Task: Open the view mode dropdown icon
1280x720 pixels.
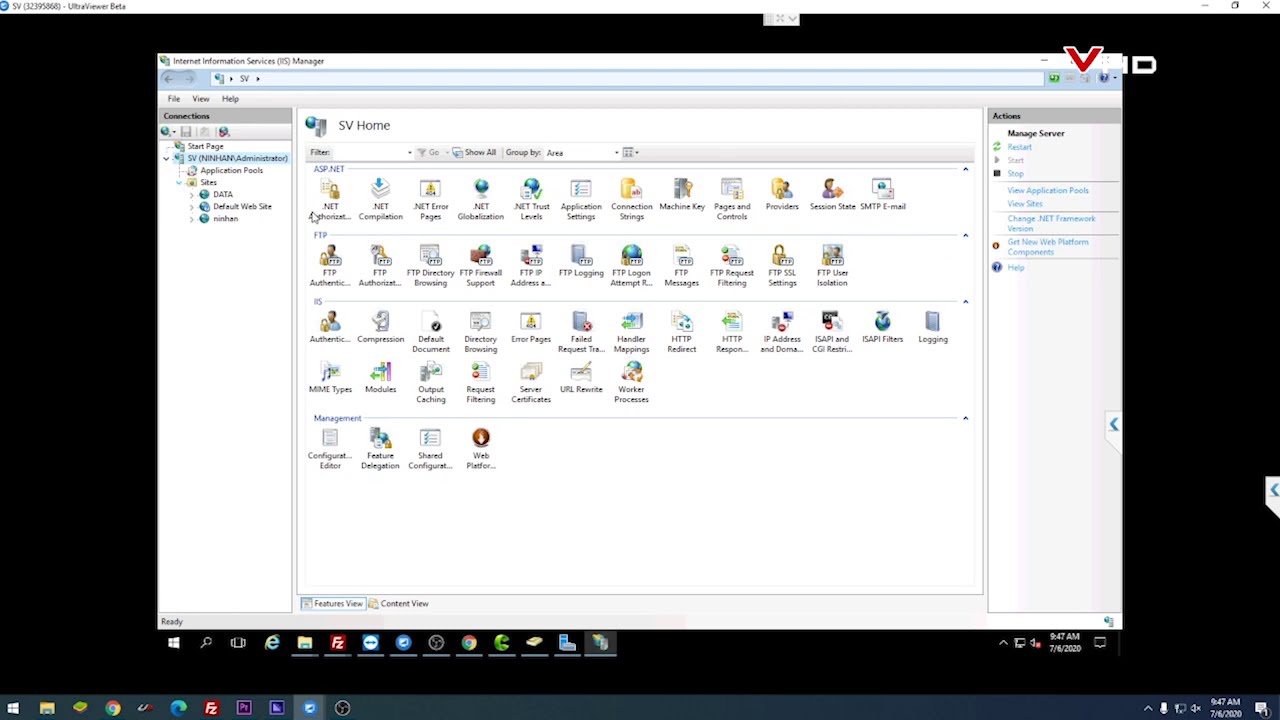Action: pyautogui.click(x=631, y=153)
